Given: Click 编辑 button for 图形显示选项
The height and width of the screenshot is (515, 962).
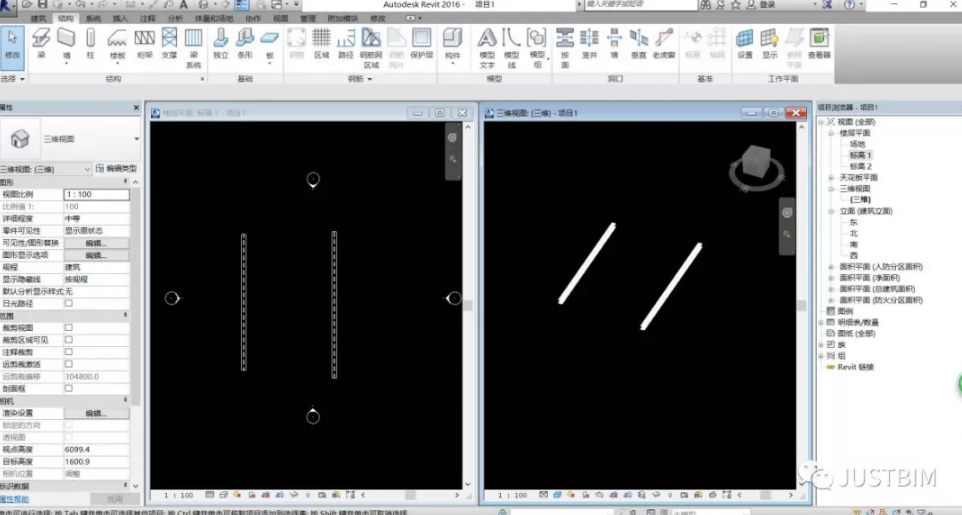Looking at the screenshot, I should [96, 255].
